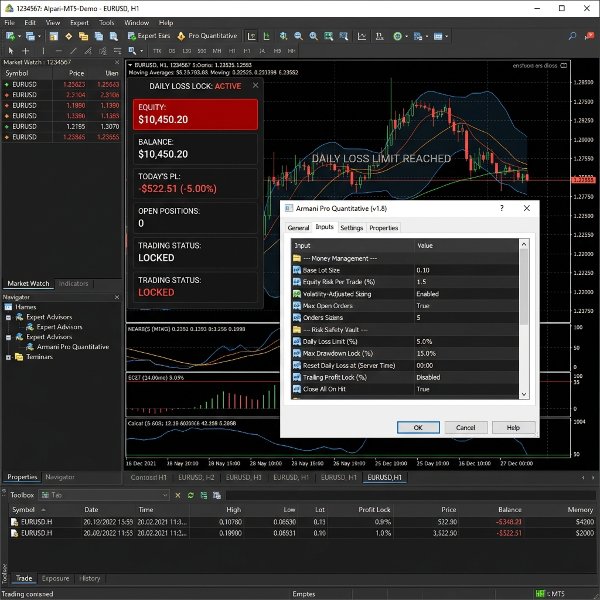Click the chart tabs scroll right arrow
Viewport: 600px width, 600px height.
tap(593, 478)
